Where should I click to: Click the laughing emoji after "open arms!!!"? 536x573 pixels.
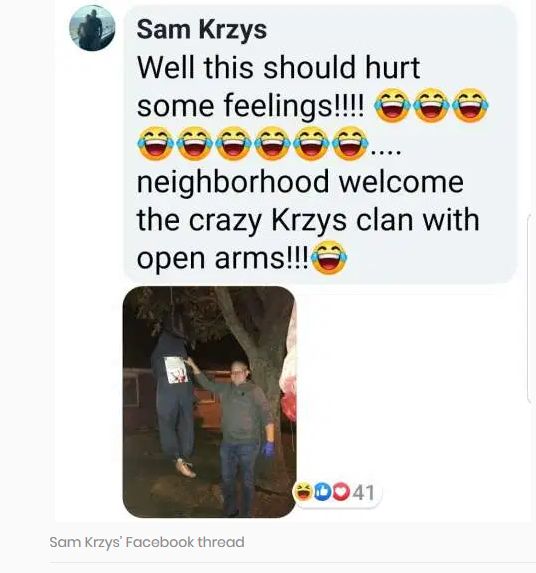(x=328, y=258)
